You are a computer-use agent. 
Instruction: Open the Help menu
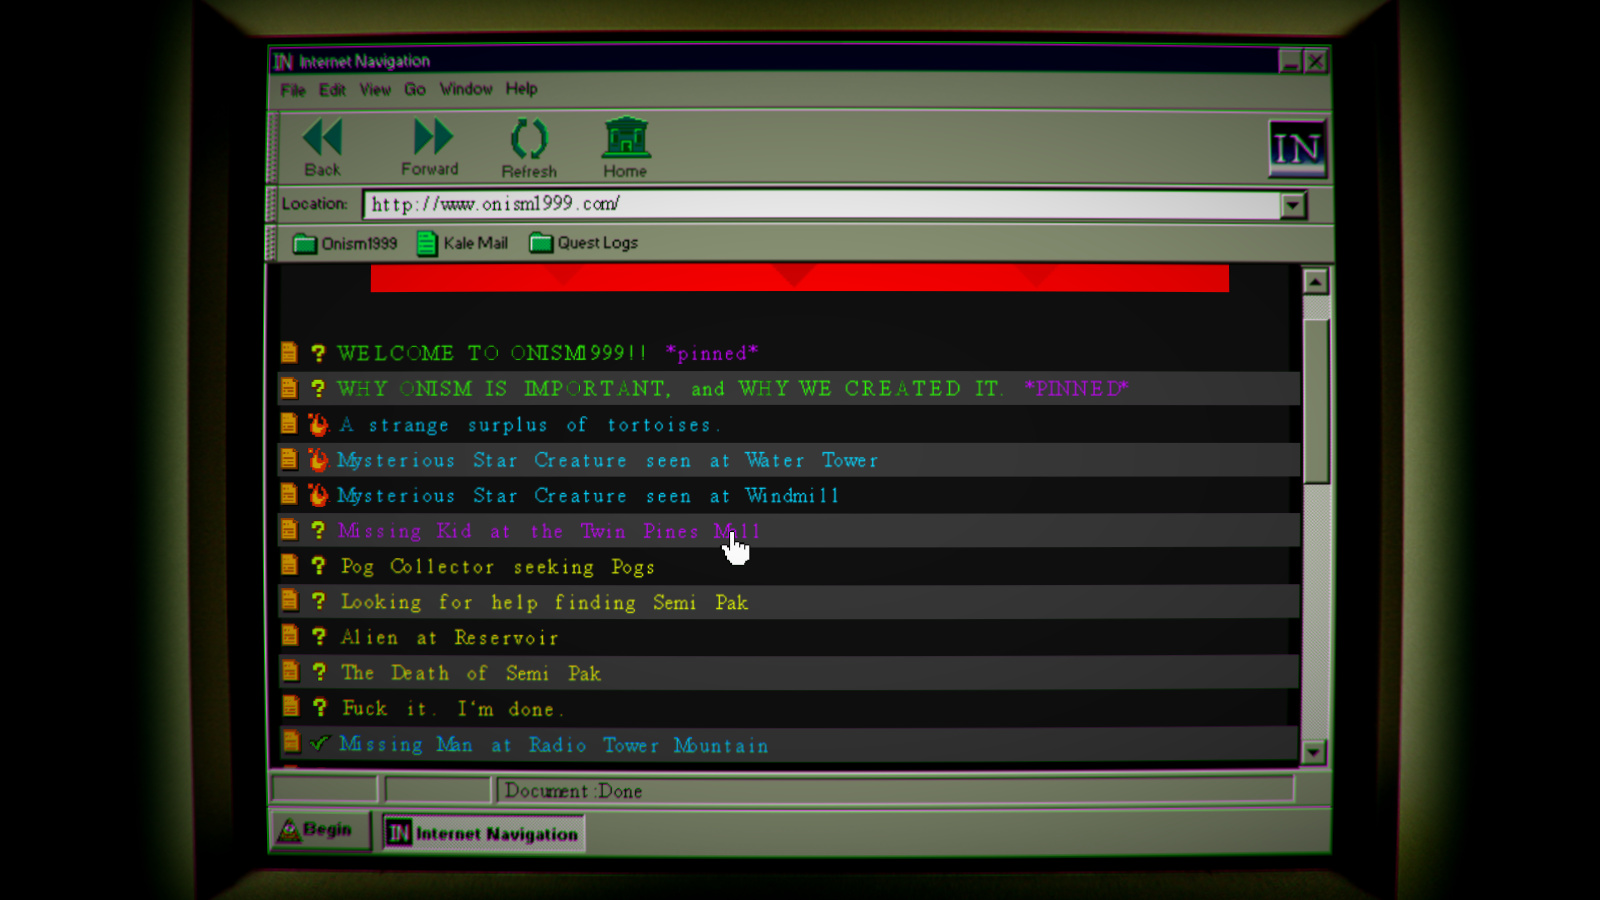click(521, 89)
